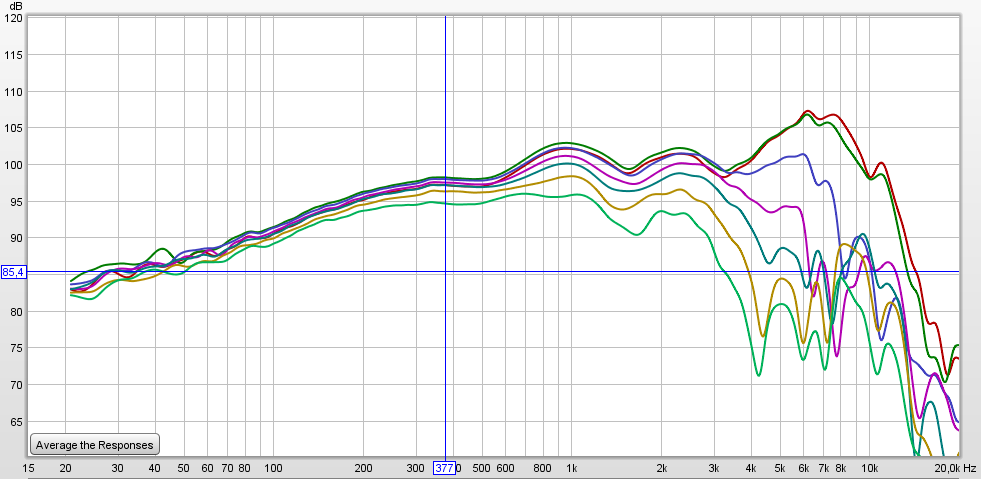Click the 5k frequency axis label

780,468
